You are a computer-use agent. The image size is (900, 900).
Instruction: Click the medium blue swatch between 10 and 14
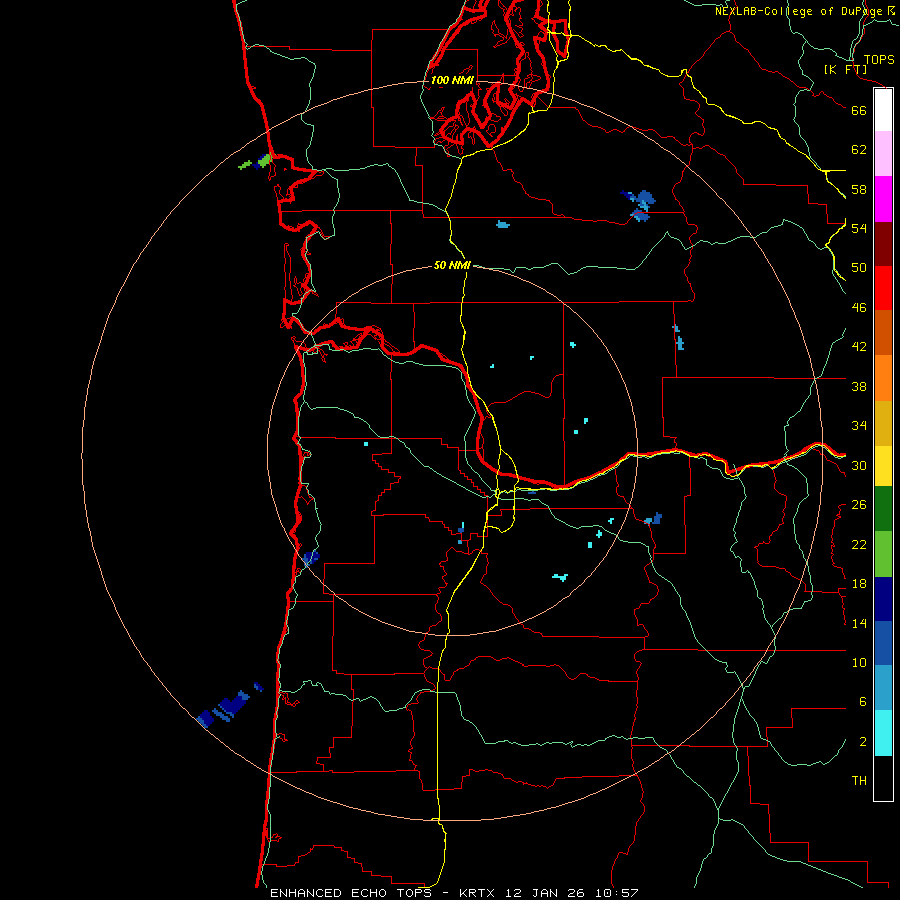pos(883,643)
